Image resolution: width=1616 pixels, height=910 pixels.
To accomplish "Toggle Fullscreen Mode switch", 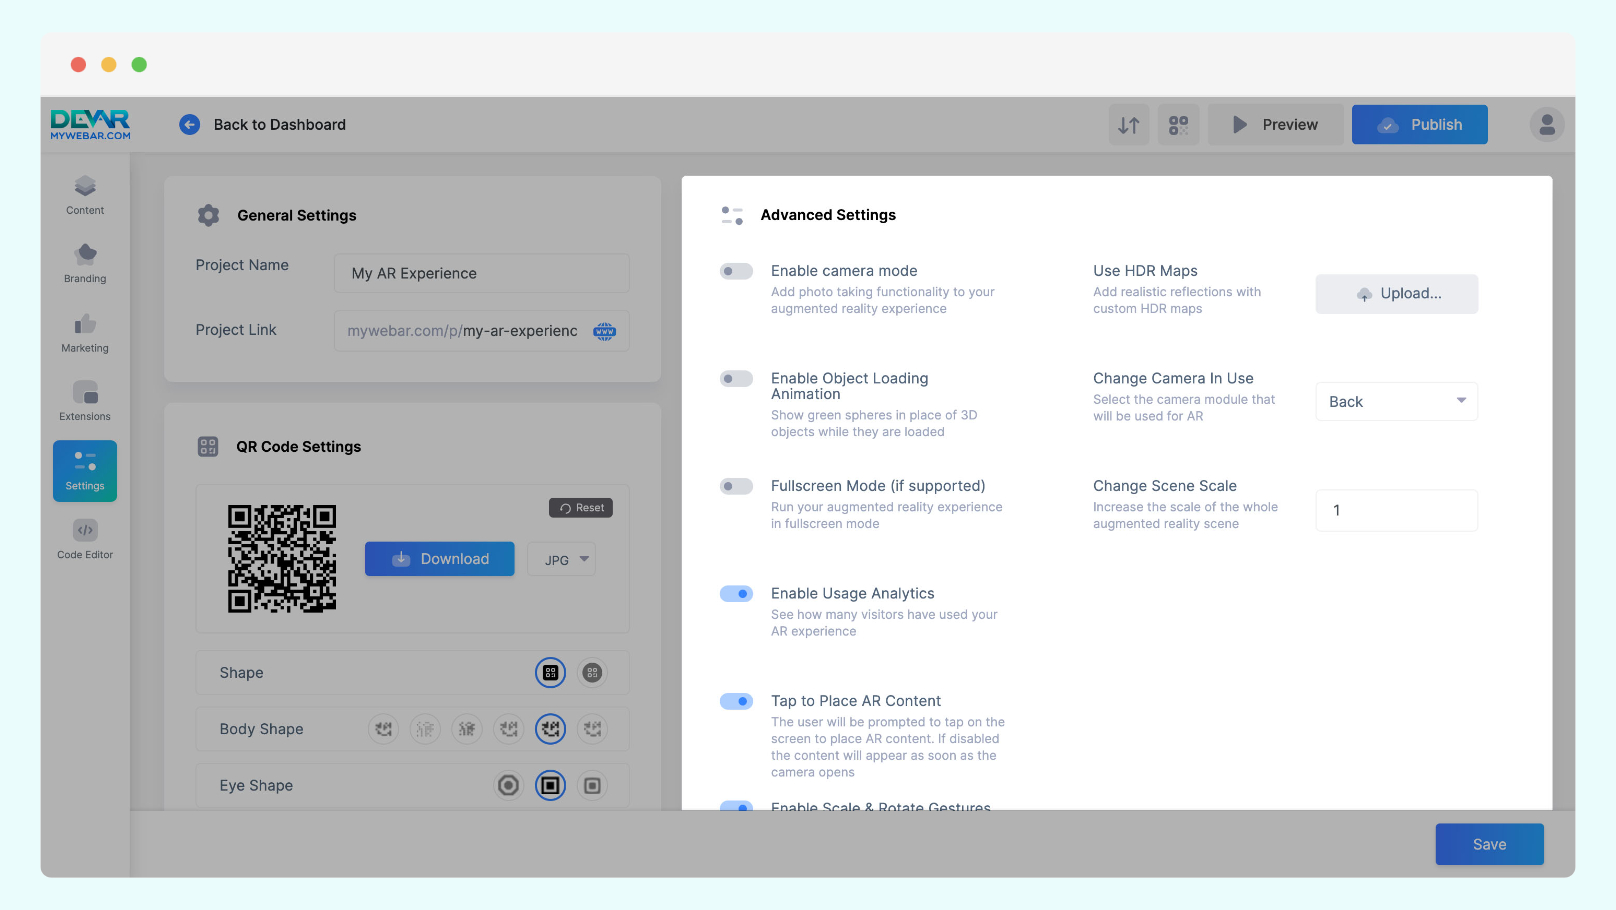I will pyautogui.click(x=736, y=486).
